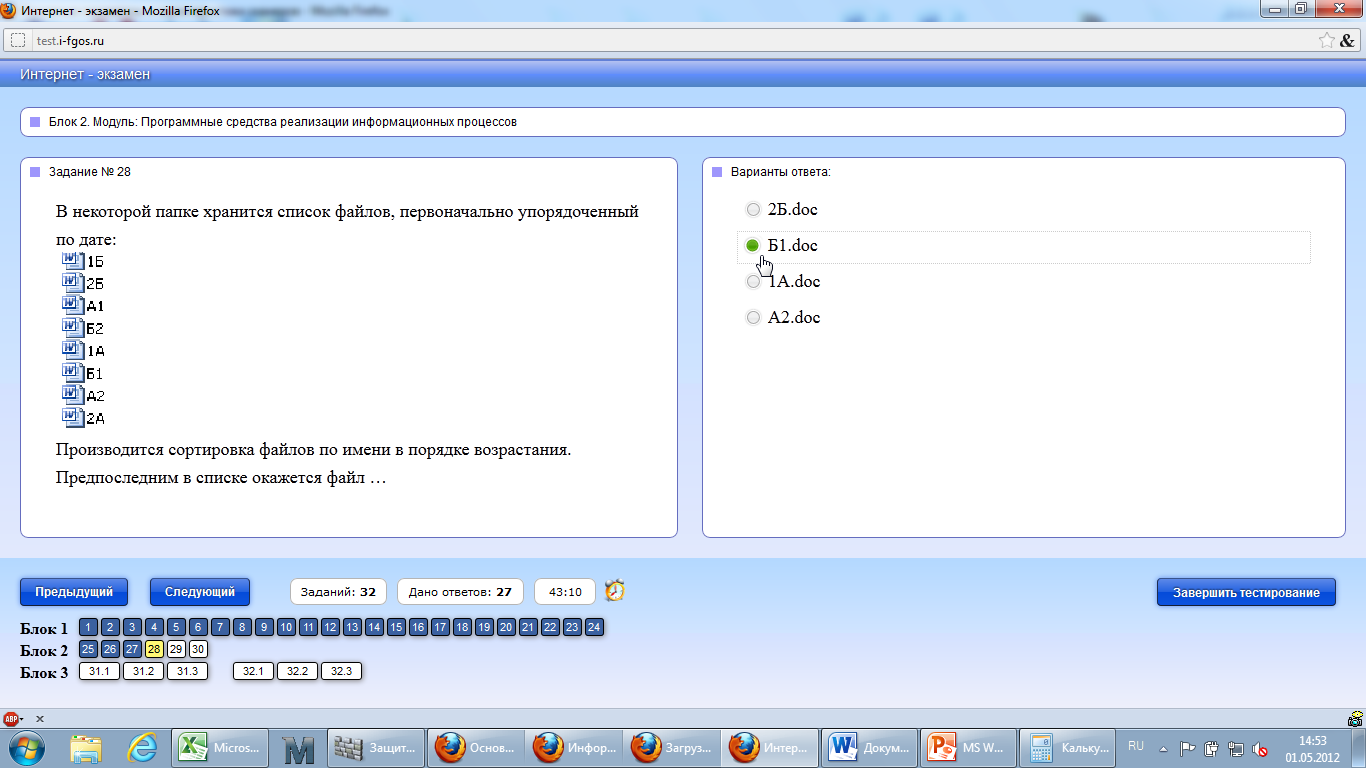Viewport: 1366px width, 768px height.
Task: Open the Windows Start menu
Action: 27,748
